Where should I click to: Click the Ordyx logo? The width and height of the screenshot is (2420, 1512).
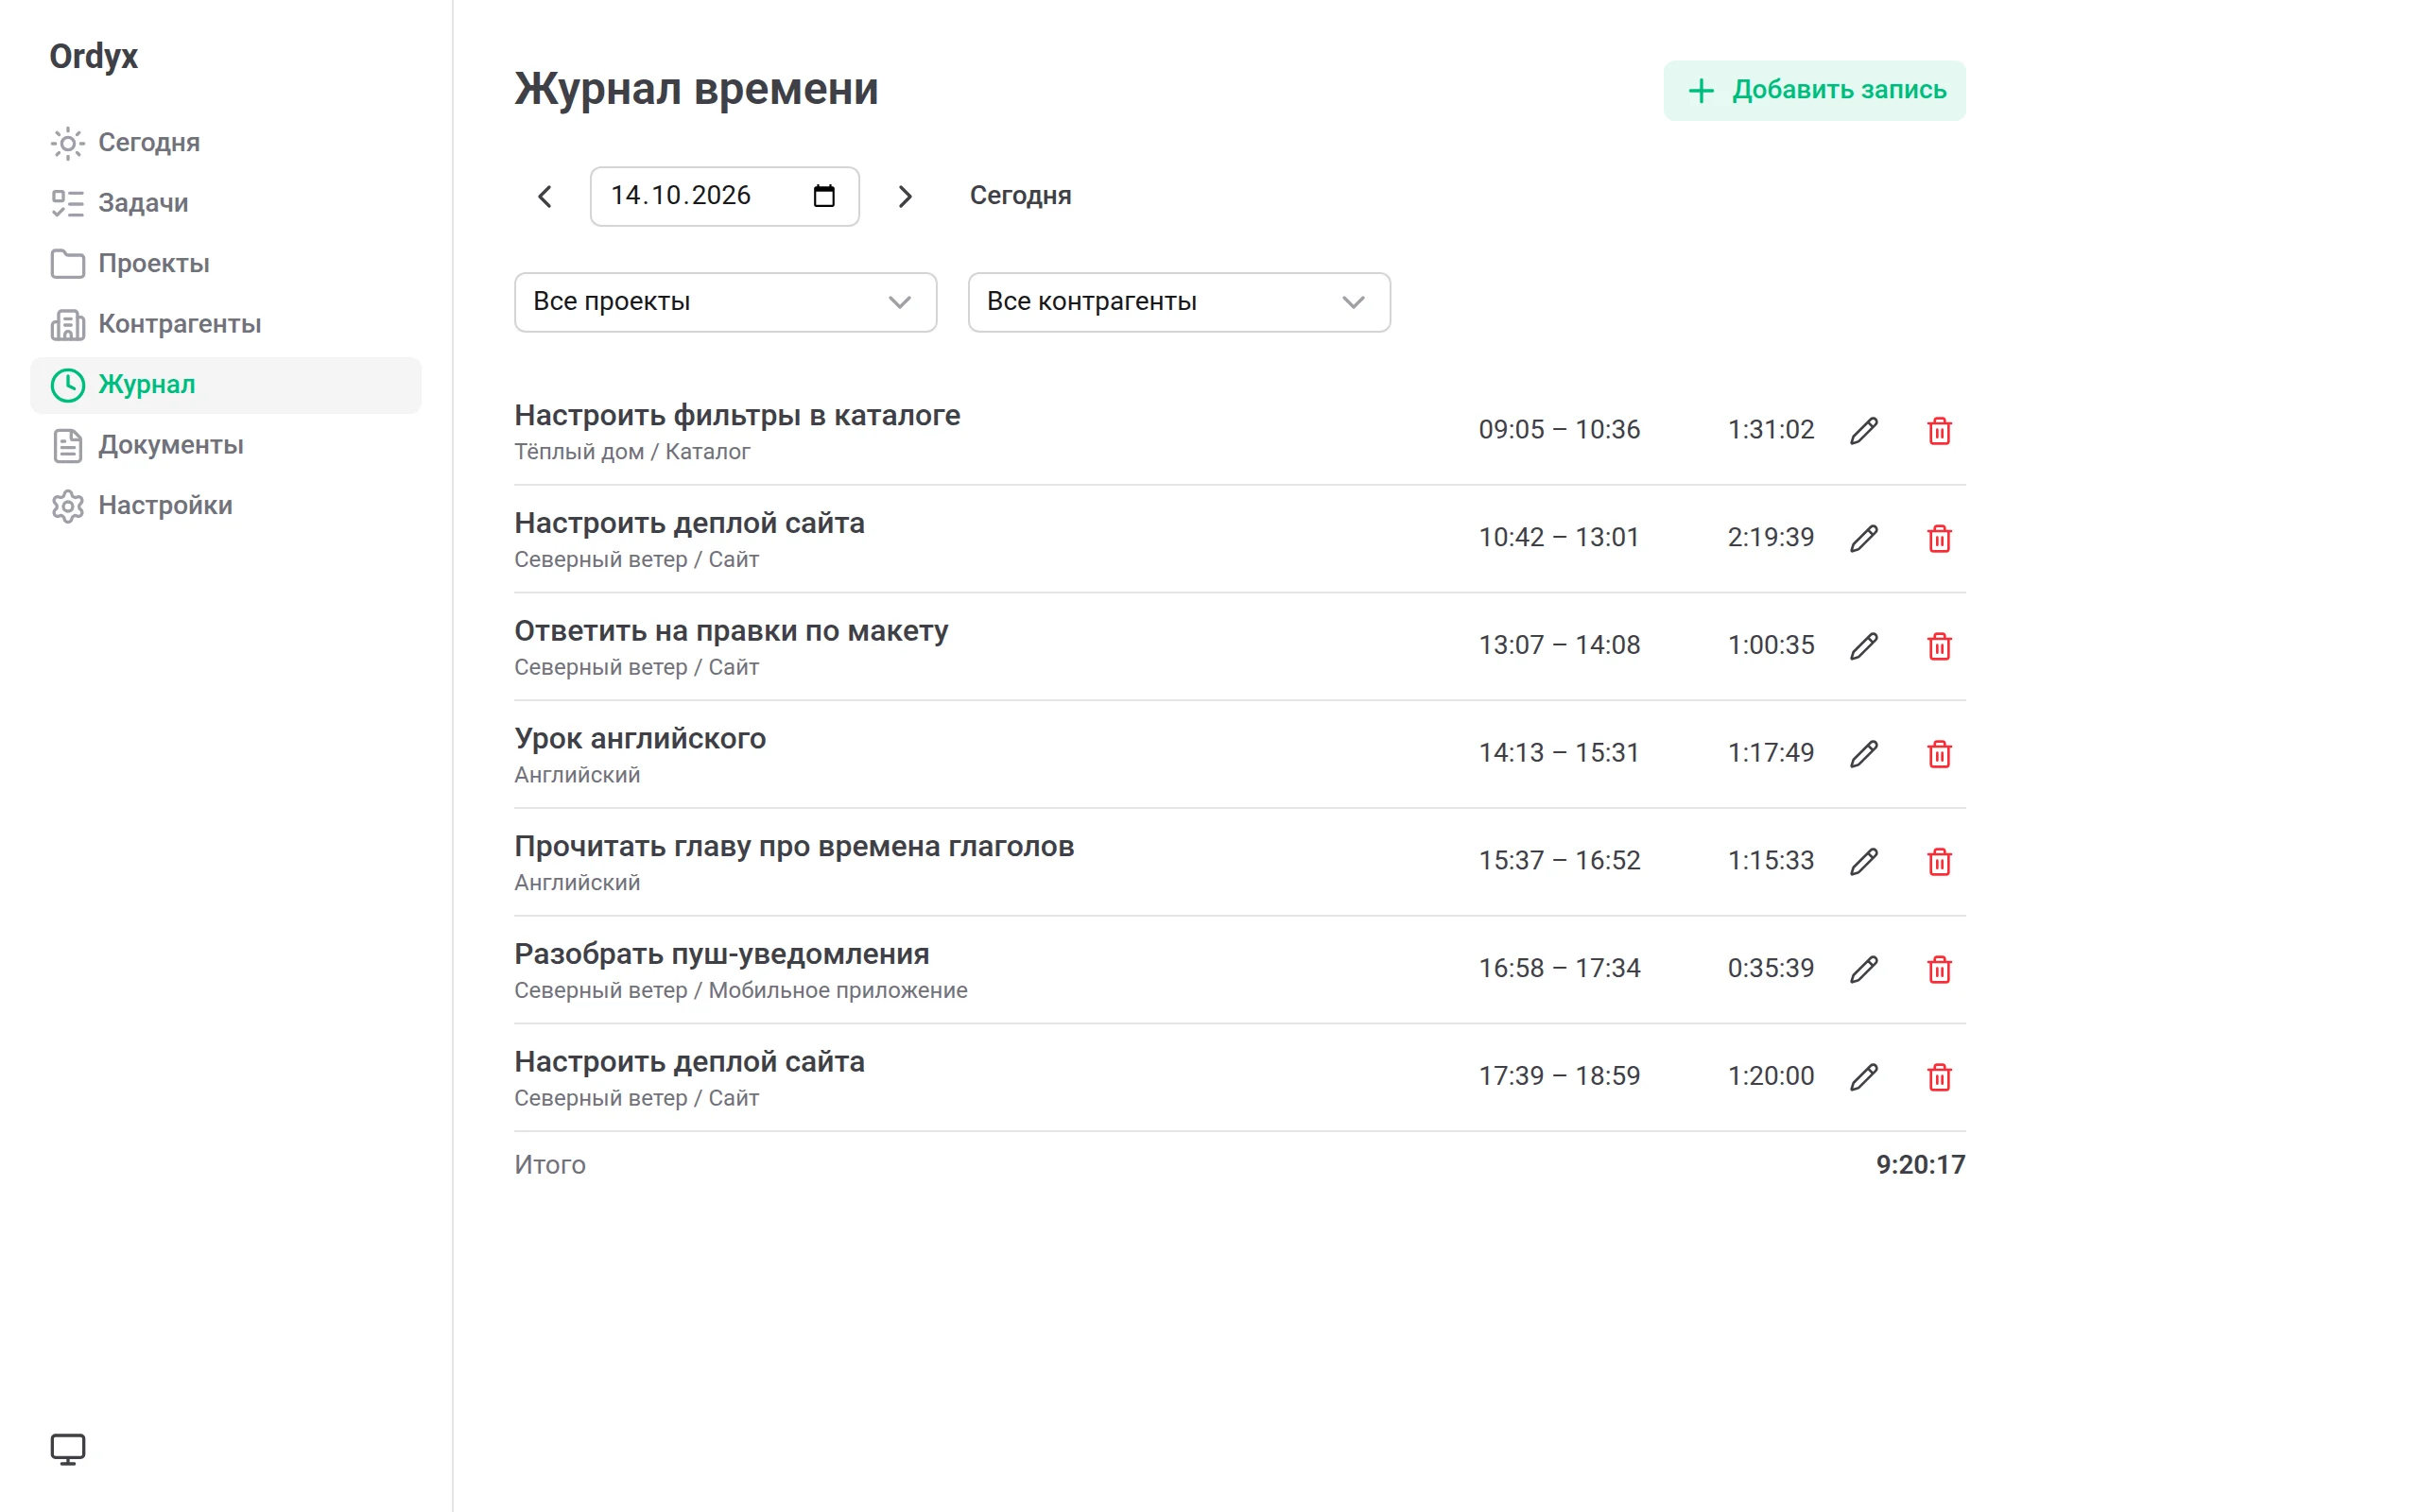click(93, 56)
